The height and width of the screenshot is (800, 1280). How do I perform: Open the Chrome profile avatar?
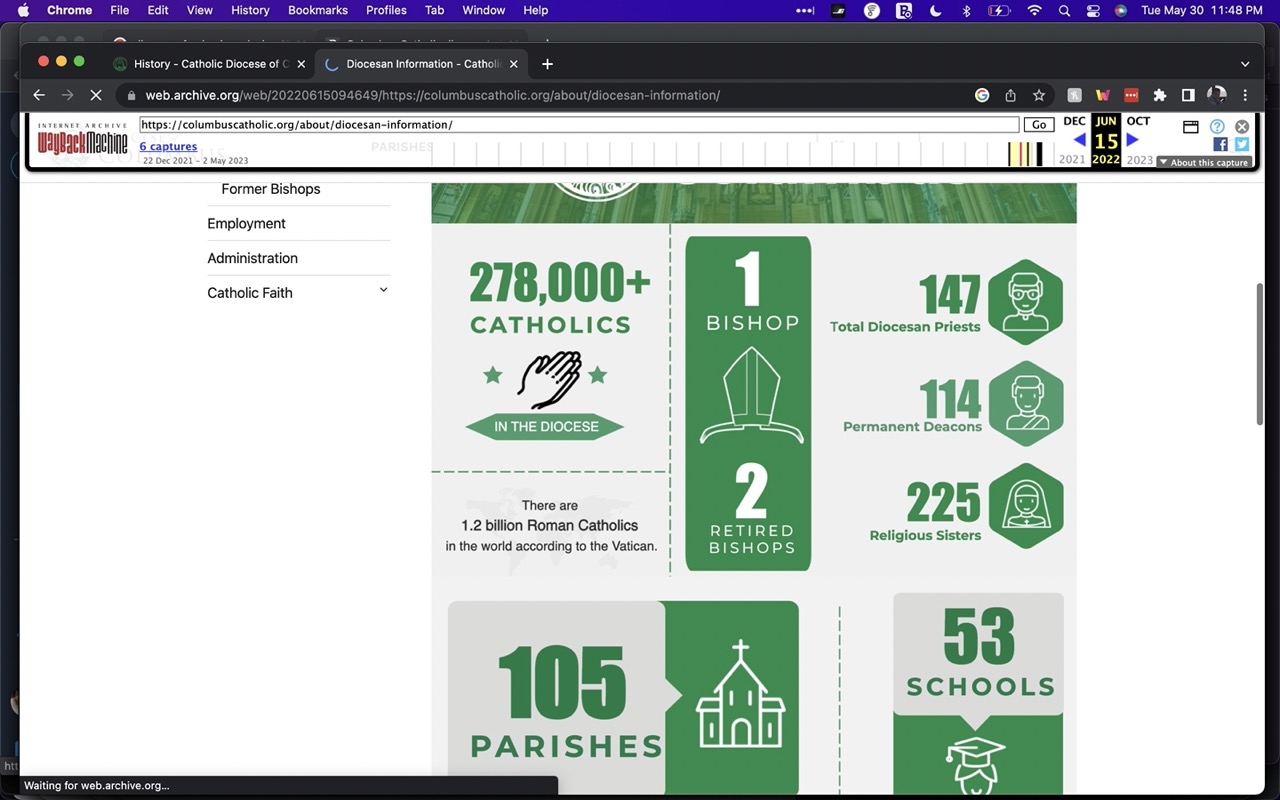coord(1217,95)
